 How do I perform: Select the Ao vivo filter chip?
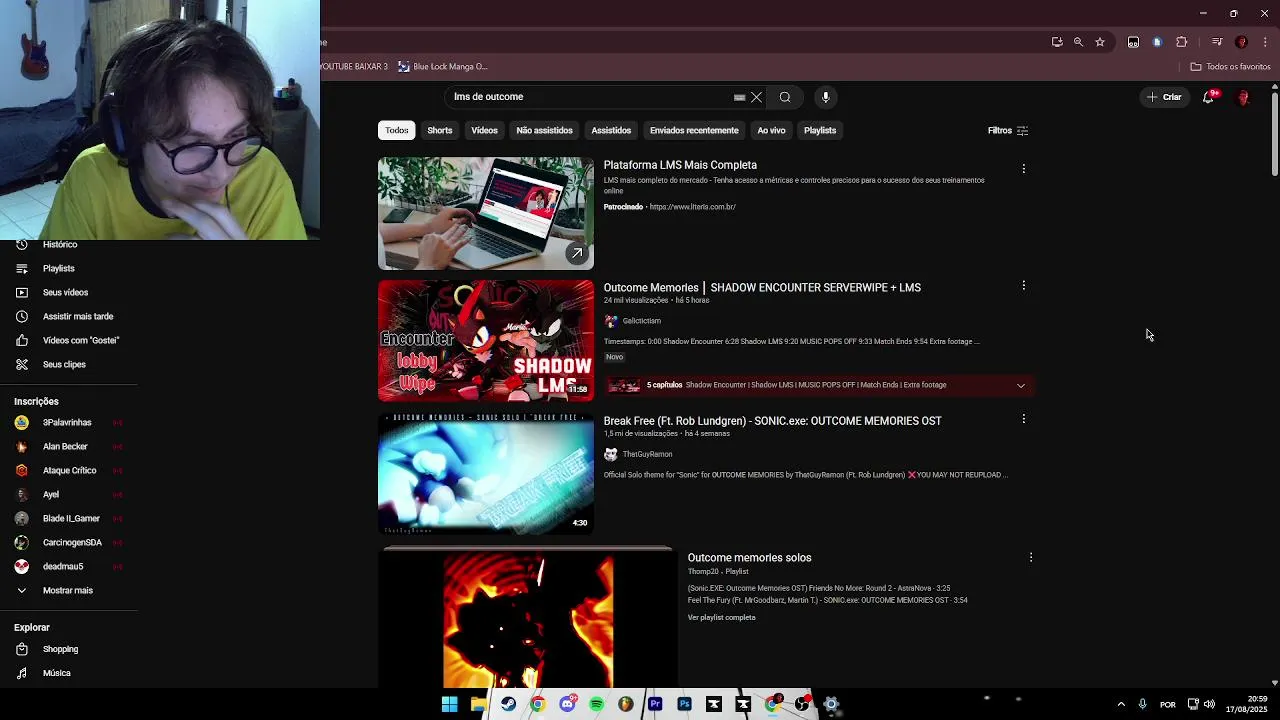pyautogui.click(x=771, y=130)
